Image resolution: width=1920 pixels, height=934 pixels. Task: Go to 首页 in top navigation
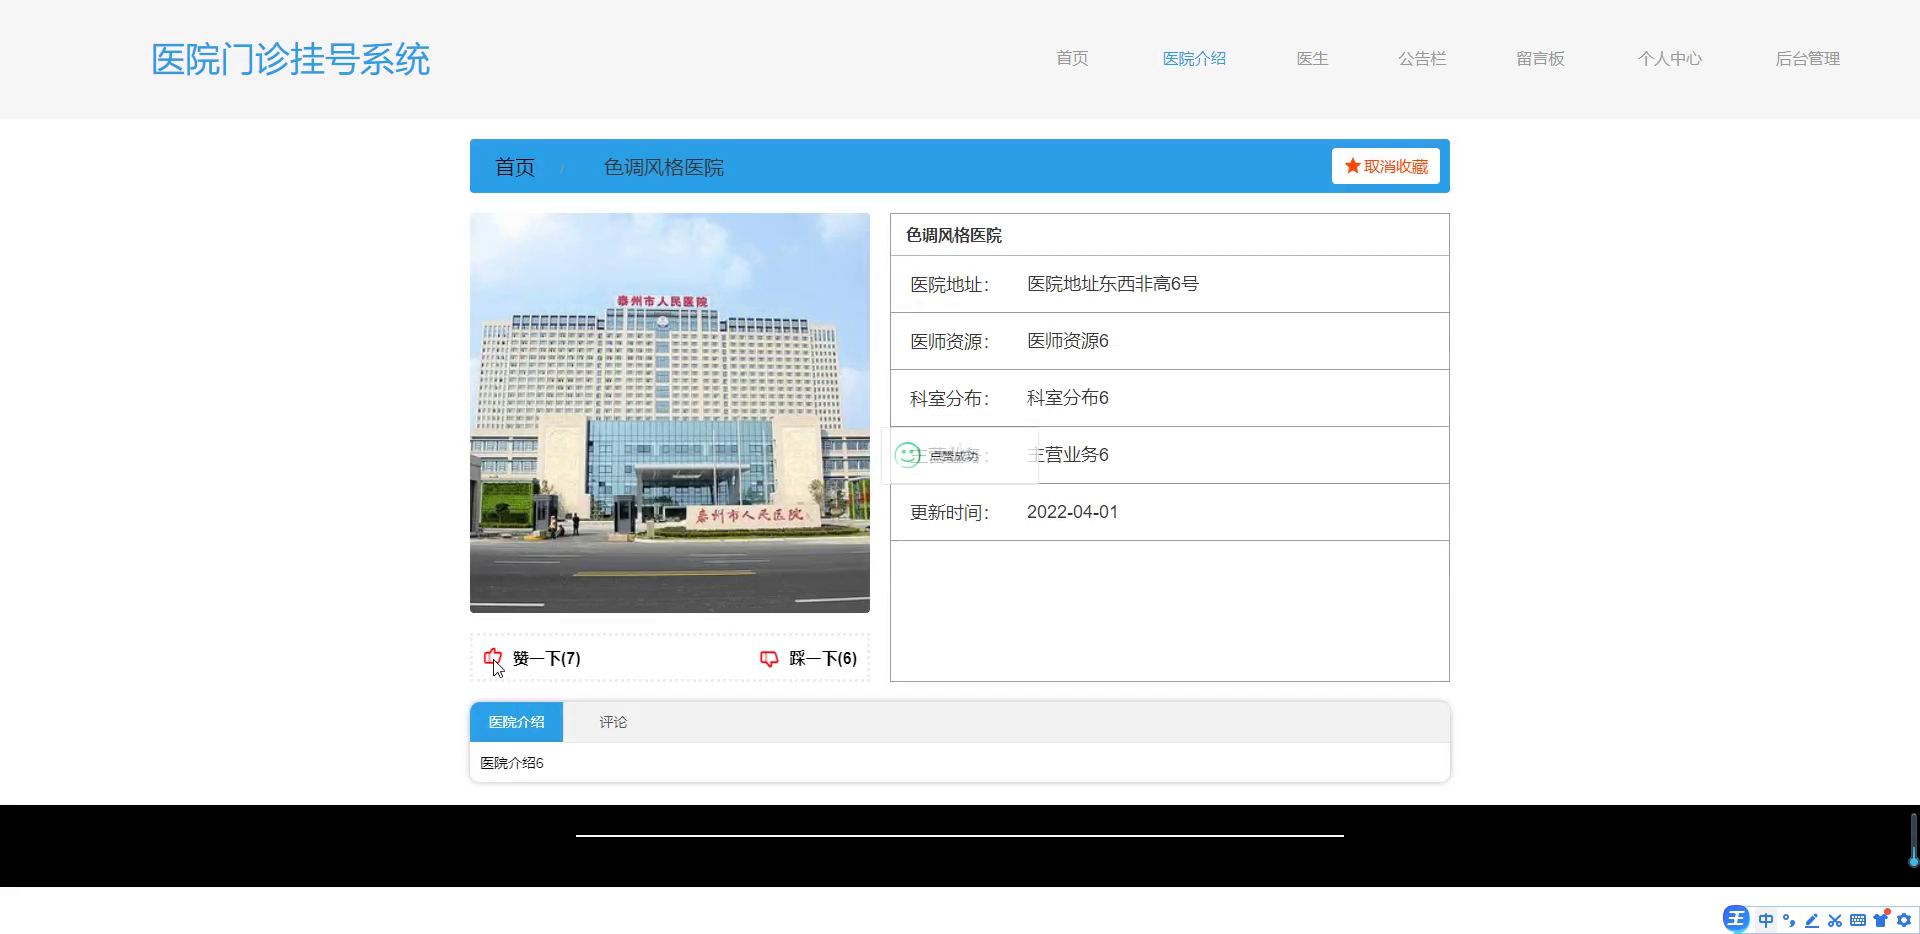pos(1072,58)
